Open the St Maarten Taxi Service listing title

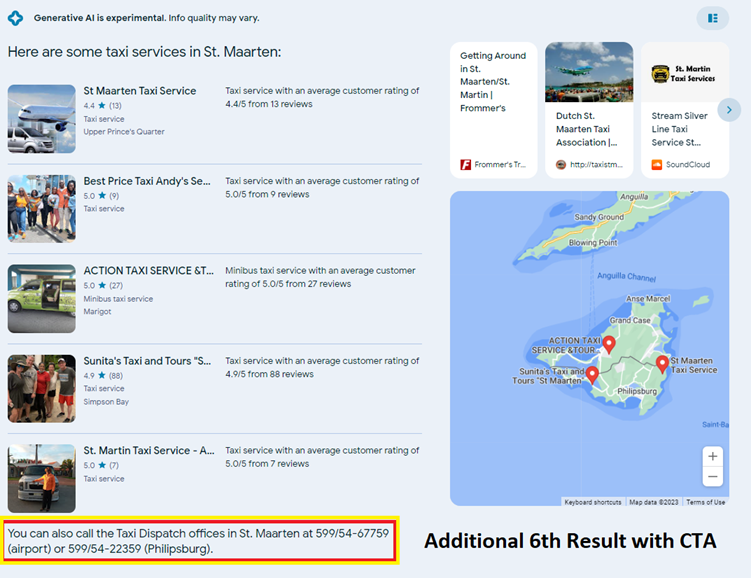(x=139, y=91)
